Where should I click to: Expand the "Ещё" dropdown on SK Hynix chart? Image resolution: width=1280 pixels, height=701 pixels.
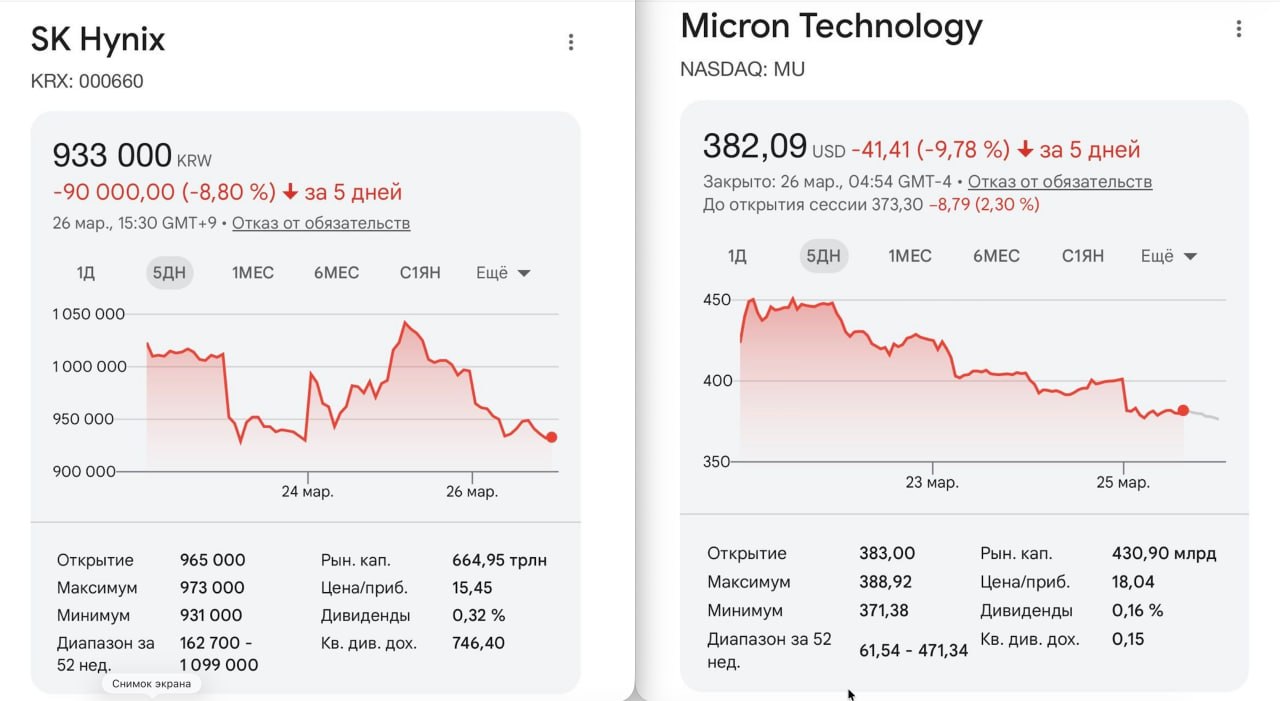point(503,272)
